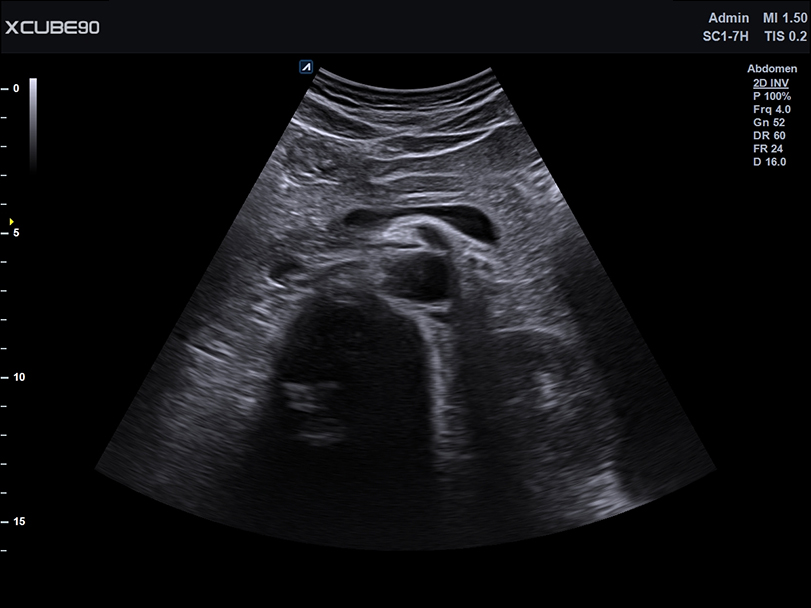This screenshot has width=811, height=608.
Task: Click the Admin user label
Action: coord(727,16)
